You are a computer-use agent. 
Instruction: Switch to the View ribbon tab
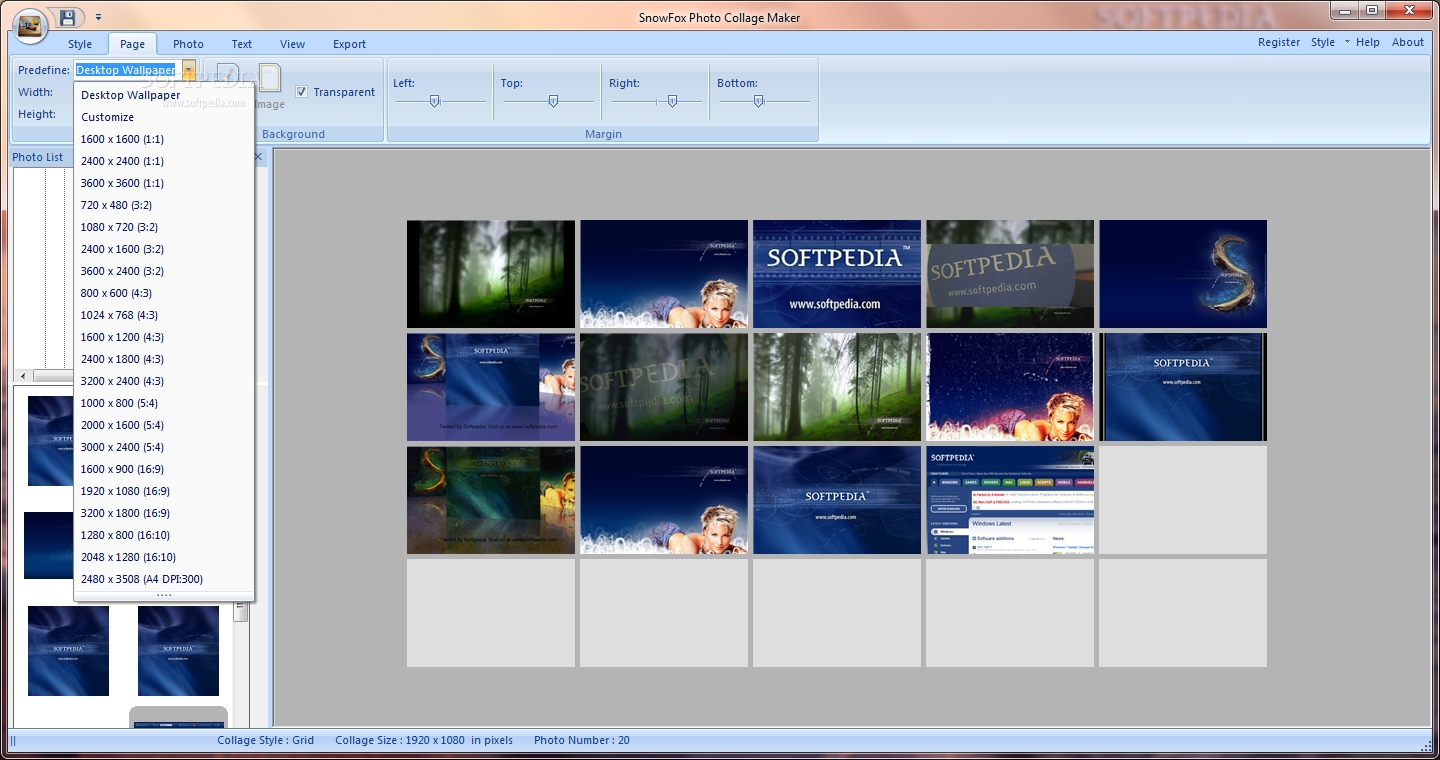[x=293, y=44]
